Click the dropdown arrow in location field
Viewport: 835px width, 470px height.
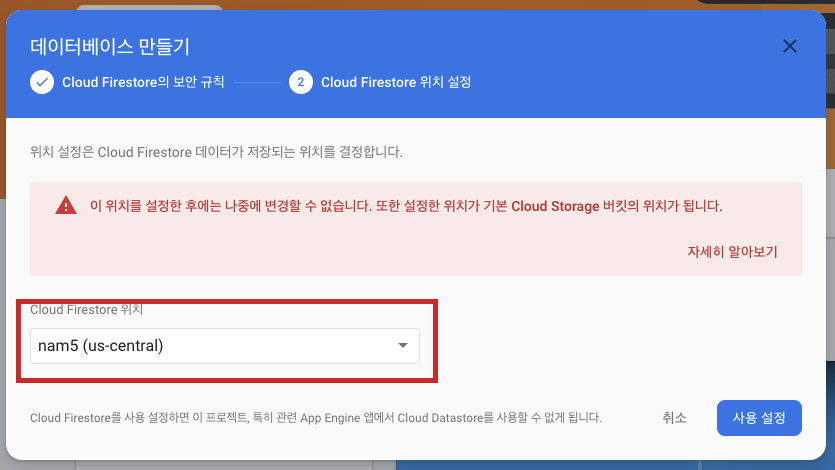click(403, 346)
